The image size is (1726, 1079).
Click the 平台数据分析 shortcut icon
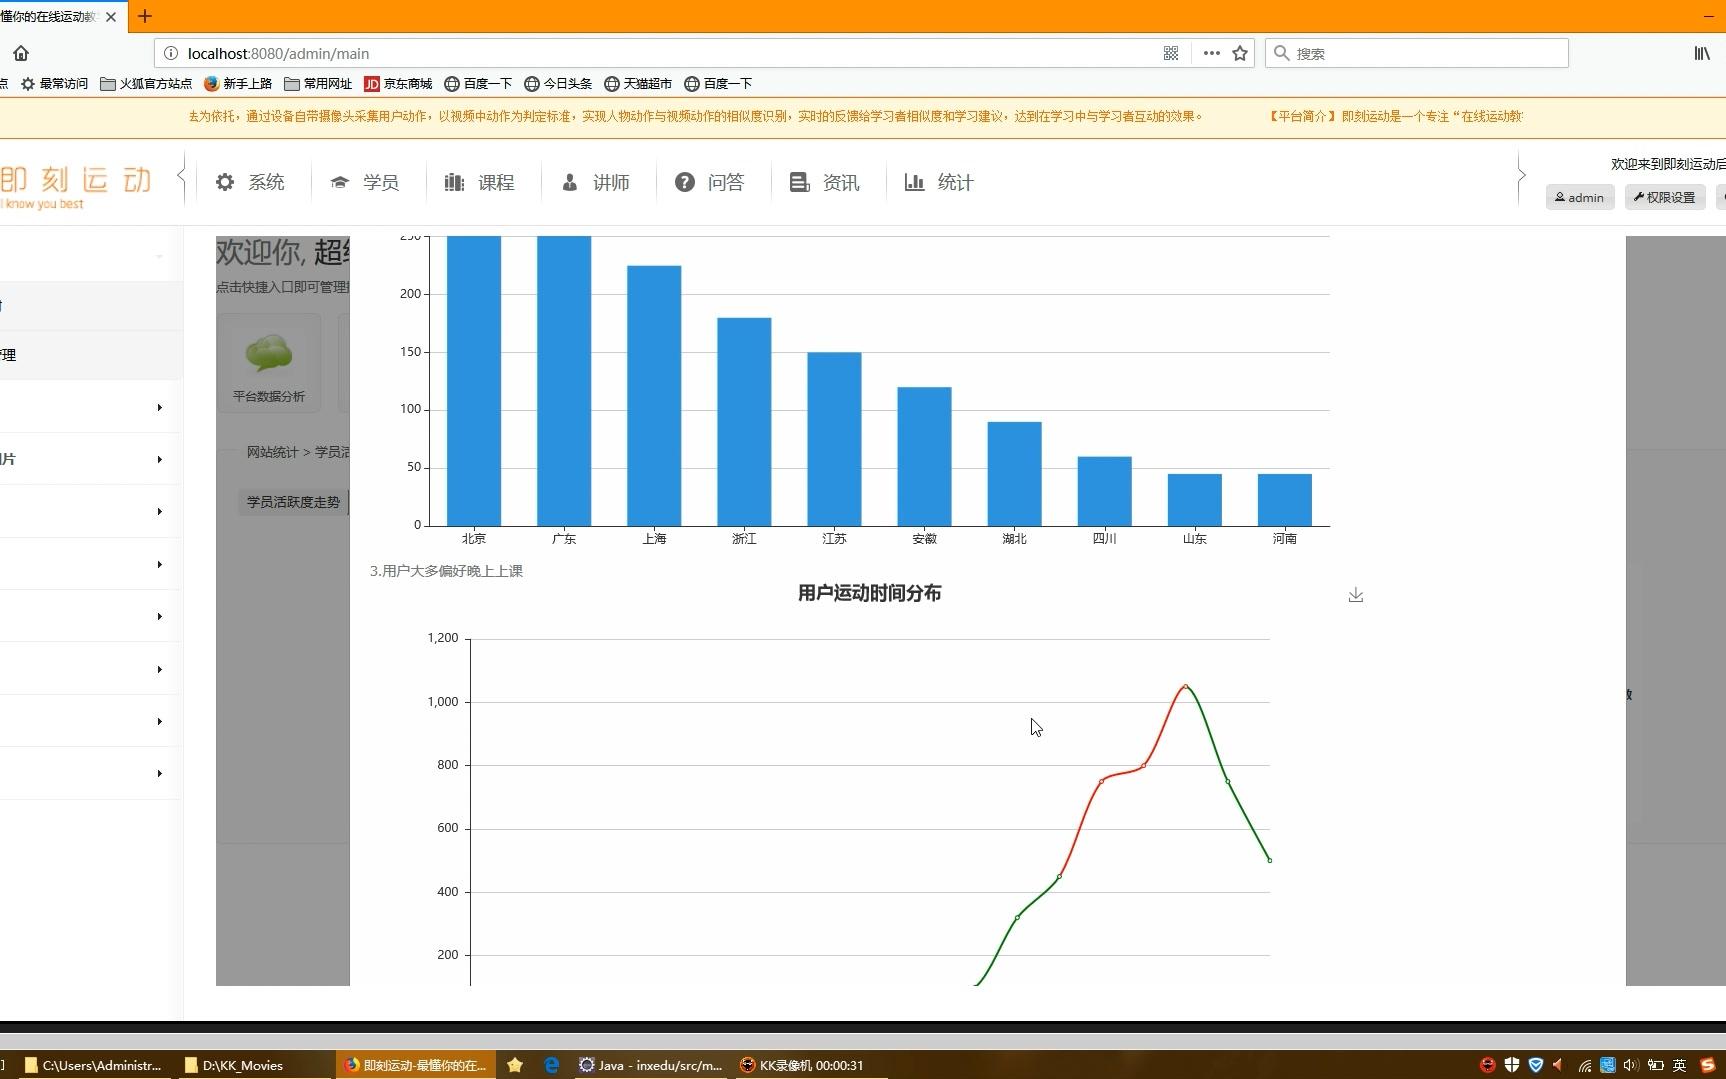pos(269,362)
